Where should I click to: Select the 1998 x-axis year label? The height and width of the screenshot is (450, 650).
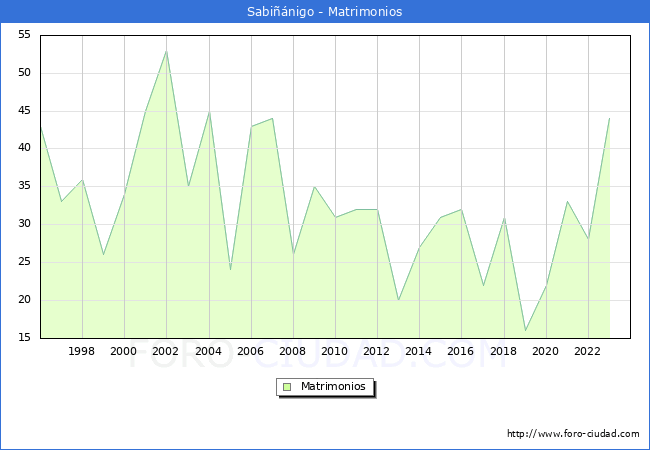pos(82,351)
